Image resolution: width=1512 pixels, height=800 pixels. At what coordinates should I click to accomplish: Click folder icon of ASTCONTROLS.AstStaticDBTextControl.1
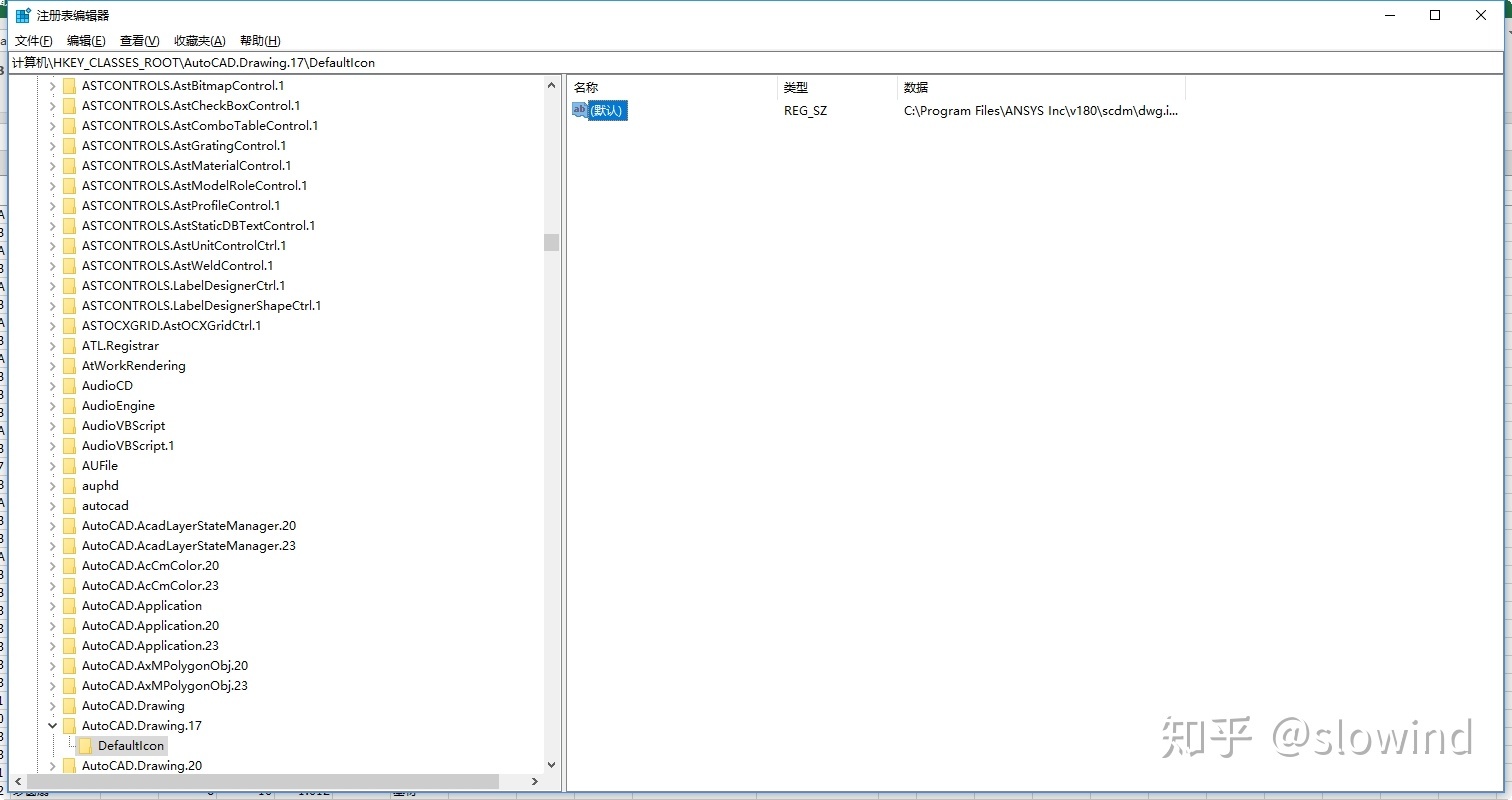tap(69, 226)
